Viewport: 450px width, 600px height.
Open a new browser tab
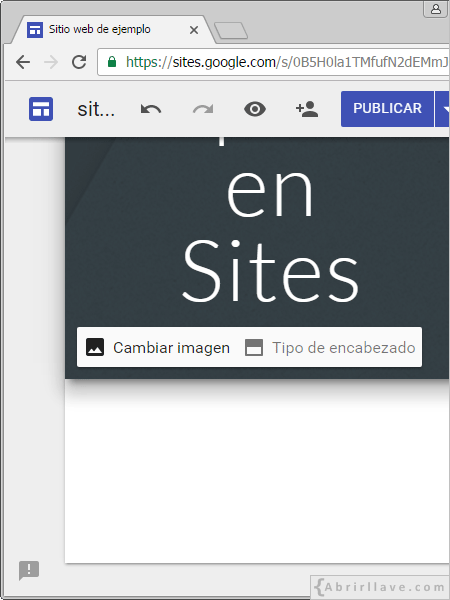point(231,31)
